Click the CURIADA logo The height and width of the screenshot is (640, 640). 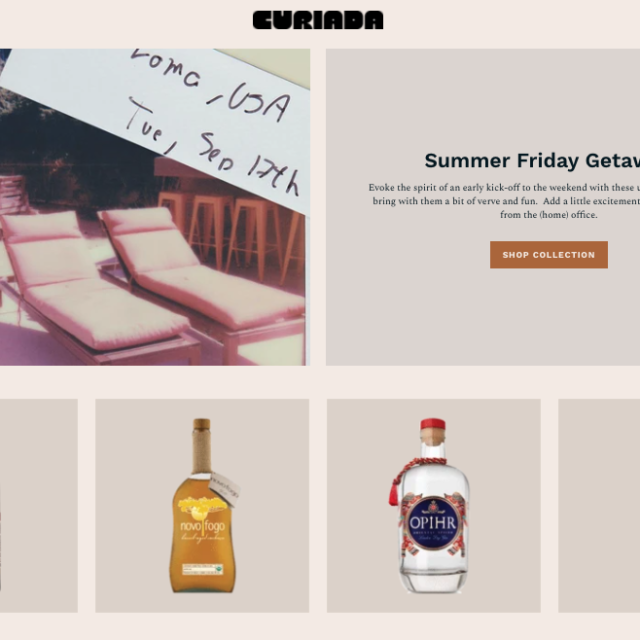pyautogui.click(x=318, y=20)
